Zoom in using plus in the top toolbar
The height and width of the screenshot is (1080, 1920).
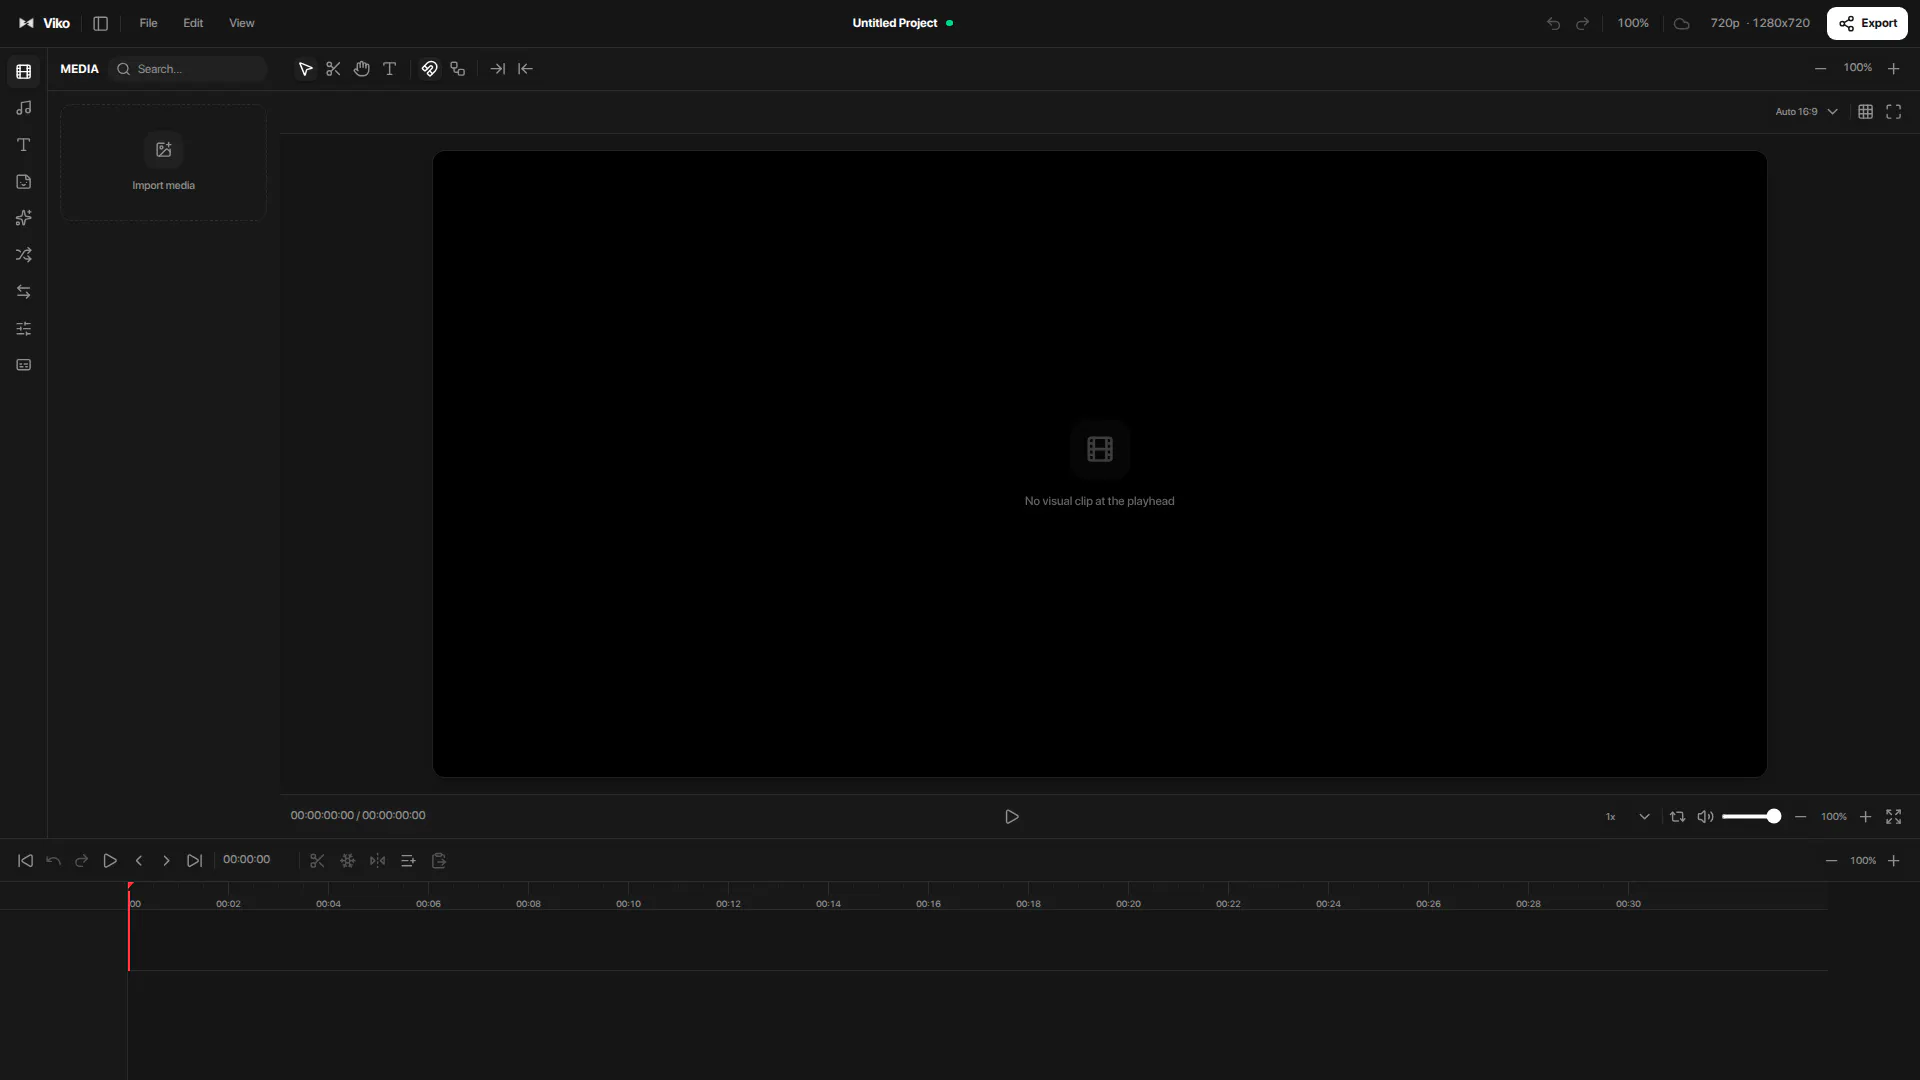[1893, 69]
